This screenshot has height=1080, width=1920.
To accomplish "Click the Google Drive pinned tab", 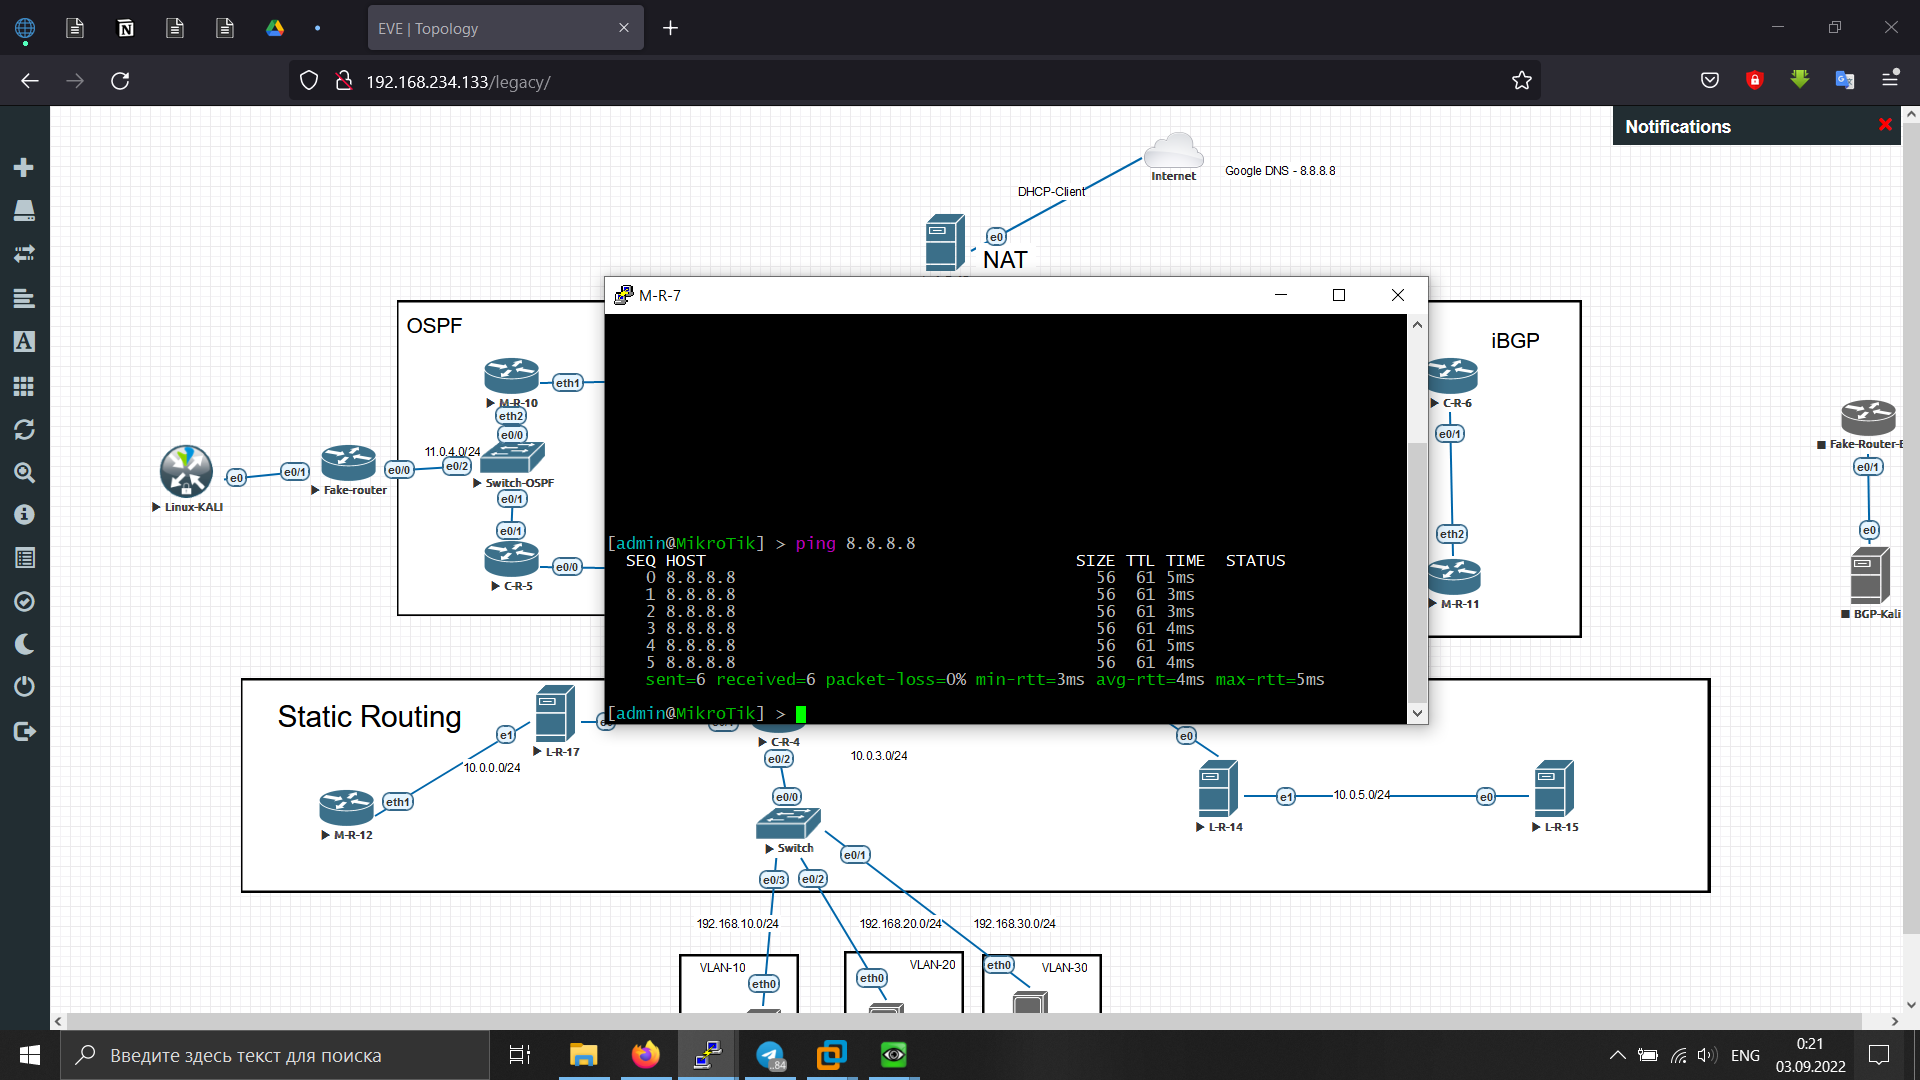I will (275, 28).
